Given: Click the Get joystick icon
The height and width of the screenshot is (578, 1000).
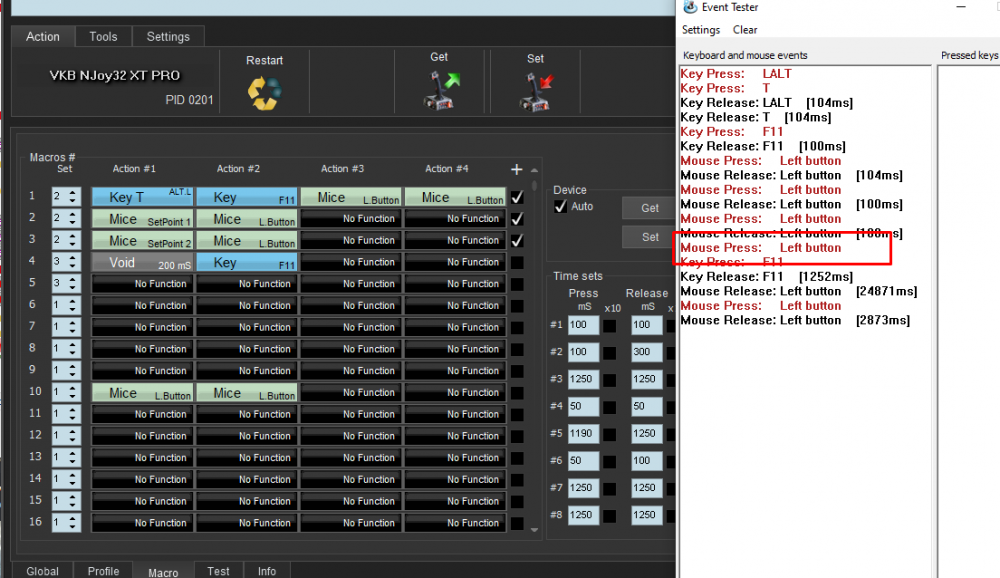Looking at the screenshot, I should click(x=441, y=90).
